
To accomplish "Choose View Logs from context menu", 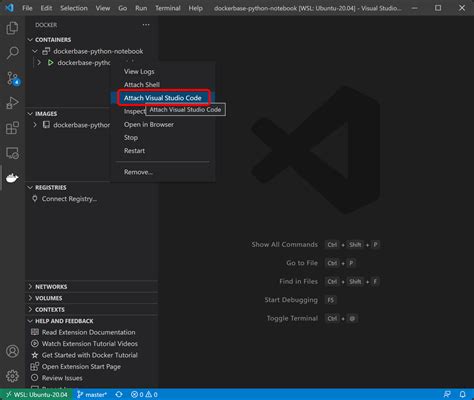I will point(163,71).
